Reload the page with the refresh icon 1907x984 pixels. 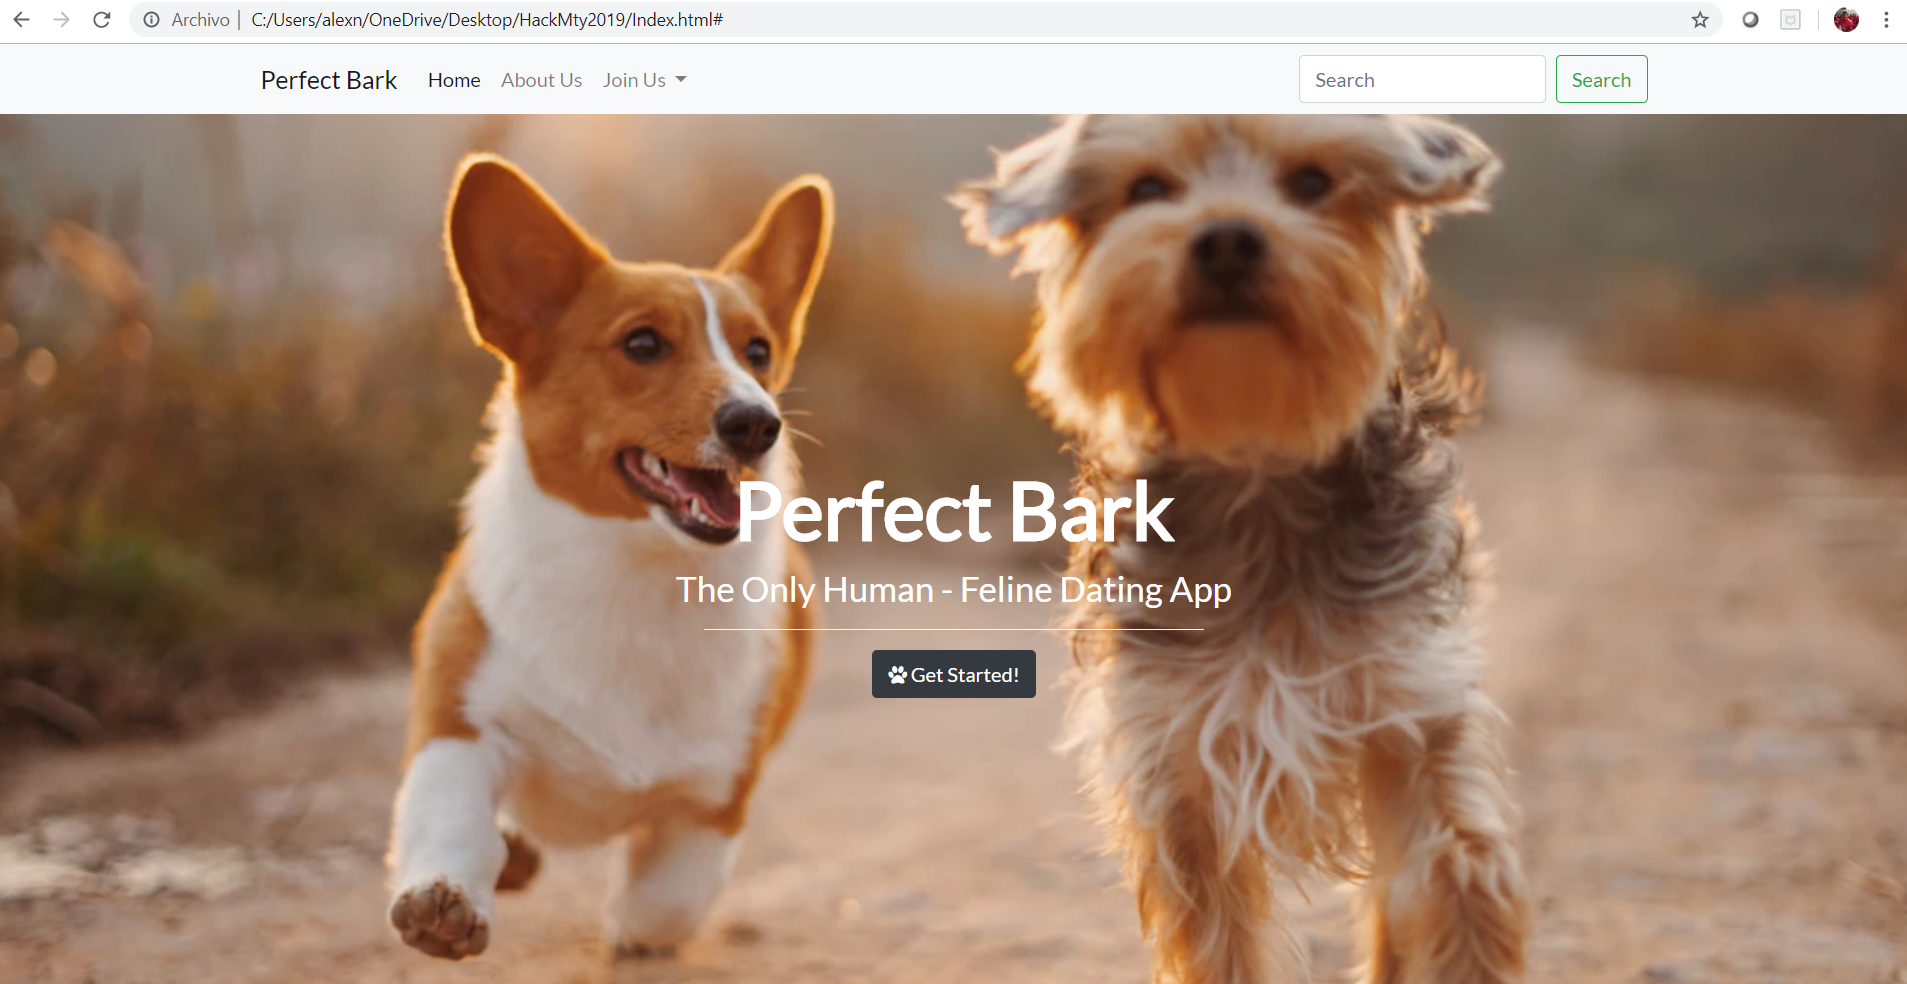pos(101,19)
